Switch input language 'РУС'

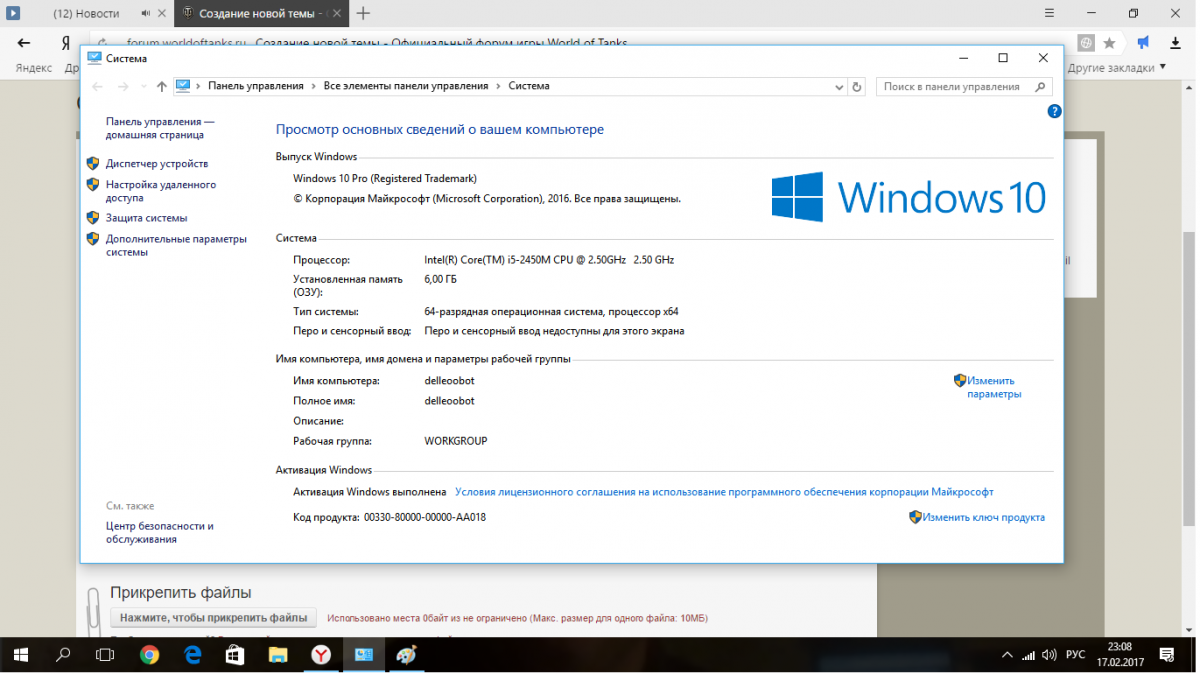(1076, 655)
